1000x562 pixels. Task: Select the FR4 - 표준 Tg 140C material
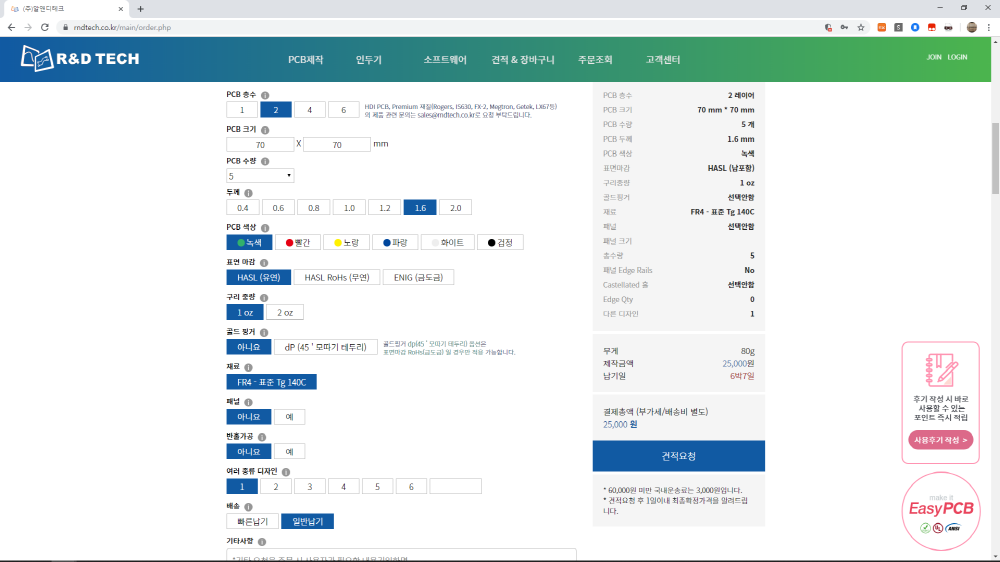pos(271,382)
